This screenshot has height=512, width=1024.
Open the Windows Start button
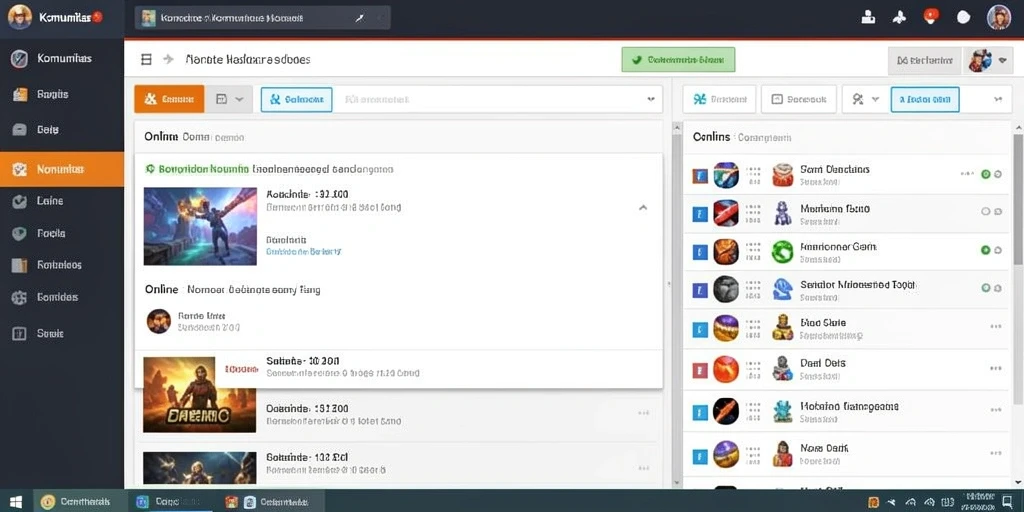[x=16, y=502]
